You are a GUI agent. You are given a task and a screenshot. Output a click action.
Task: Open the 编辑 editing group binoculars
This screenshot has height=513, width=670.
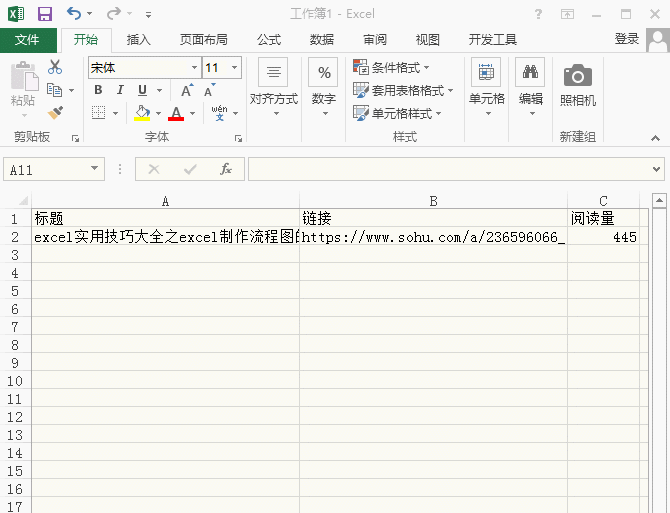tap(531, 88)
